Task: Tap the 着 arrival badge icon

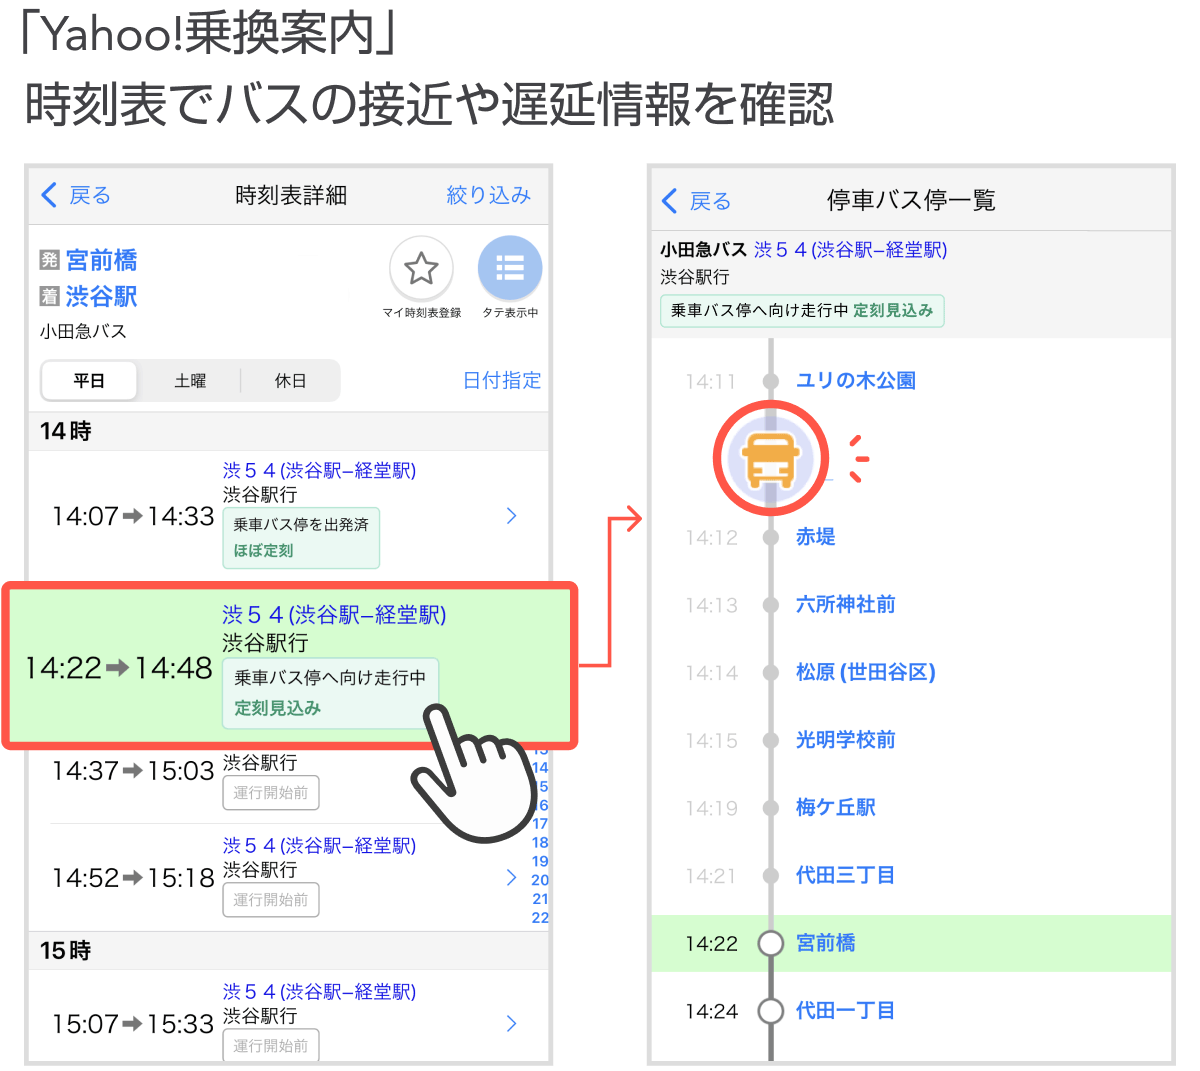Action: point(50,296)
